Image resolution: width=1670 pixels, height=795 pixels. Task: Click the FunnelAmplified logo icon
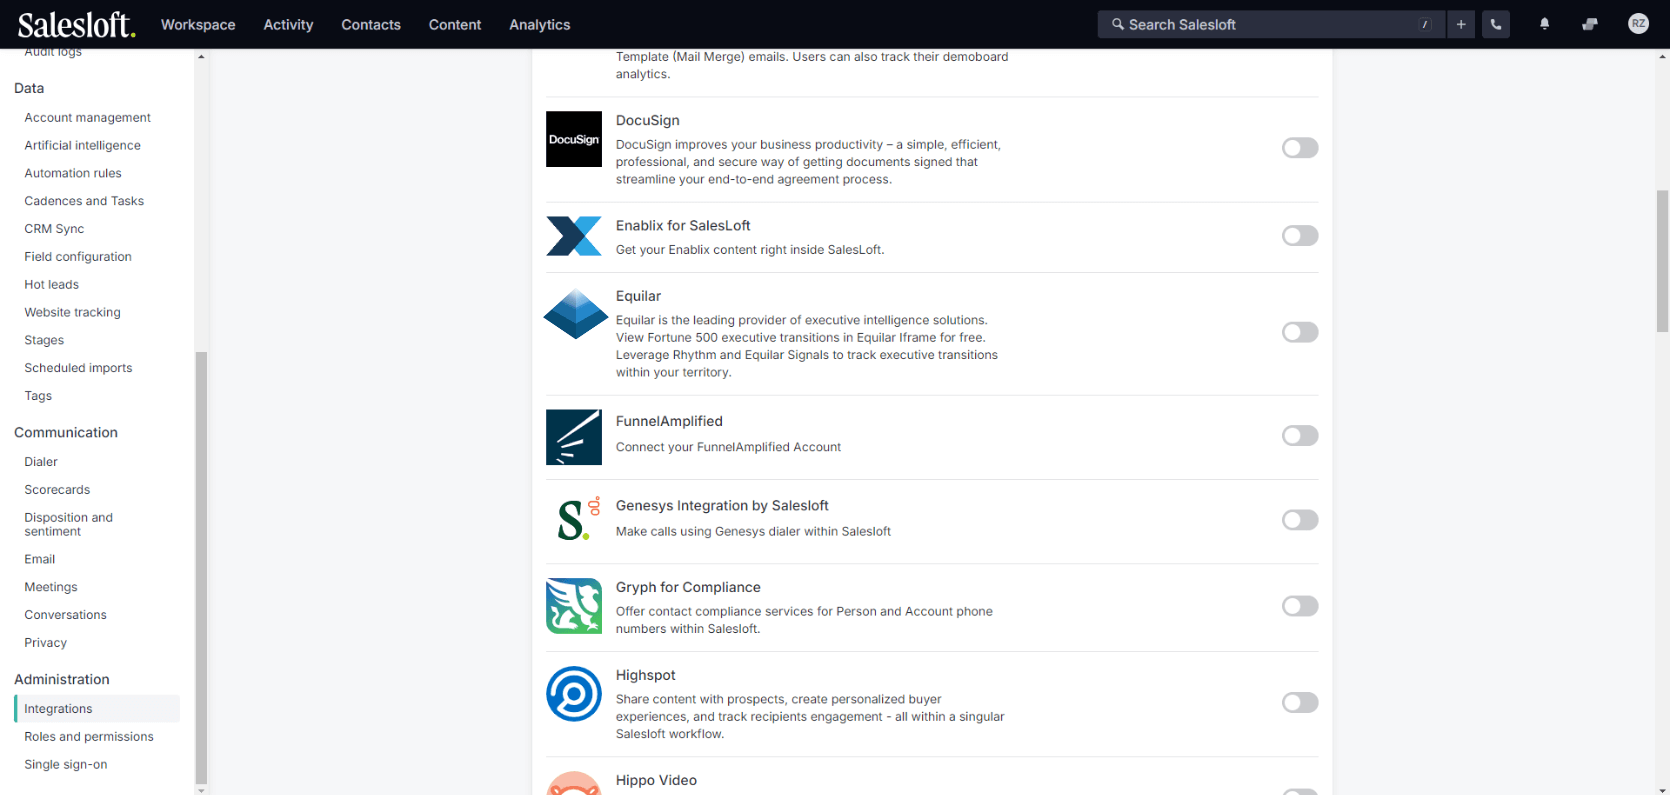tap(574, 437)
